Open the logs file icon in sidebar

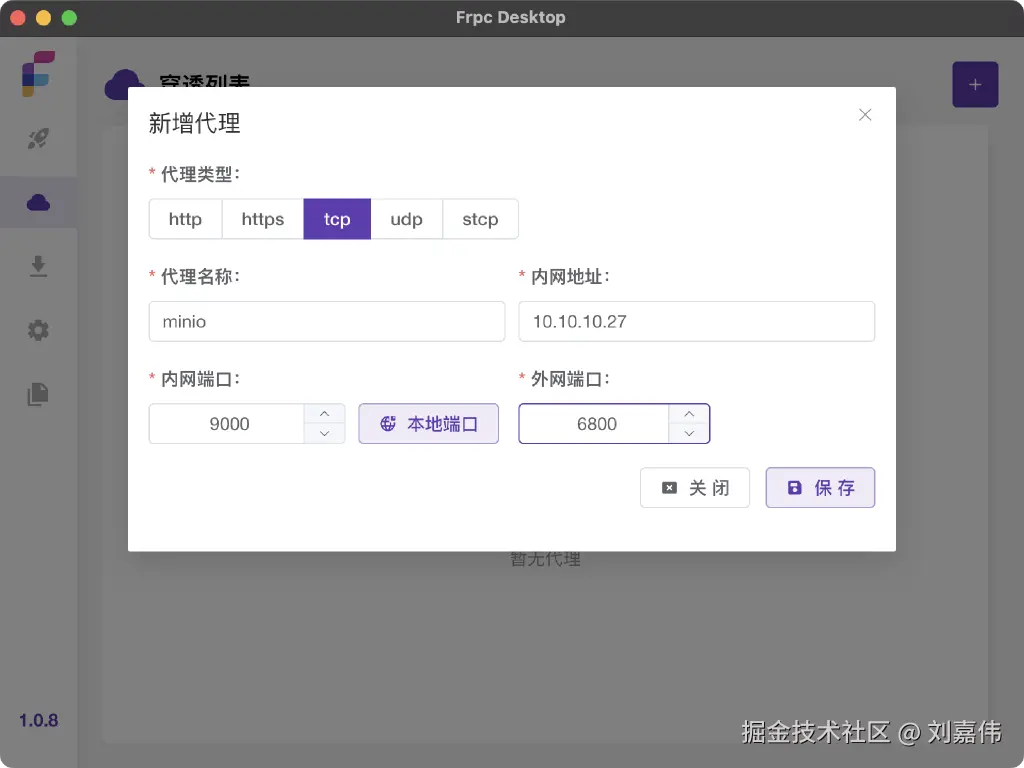tap(38, 394)
